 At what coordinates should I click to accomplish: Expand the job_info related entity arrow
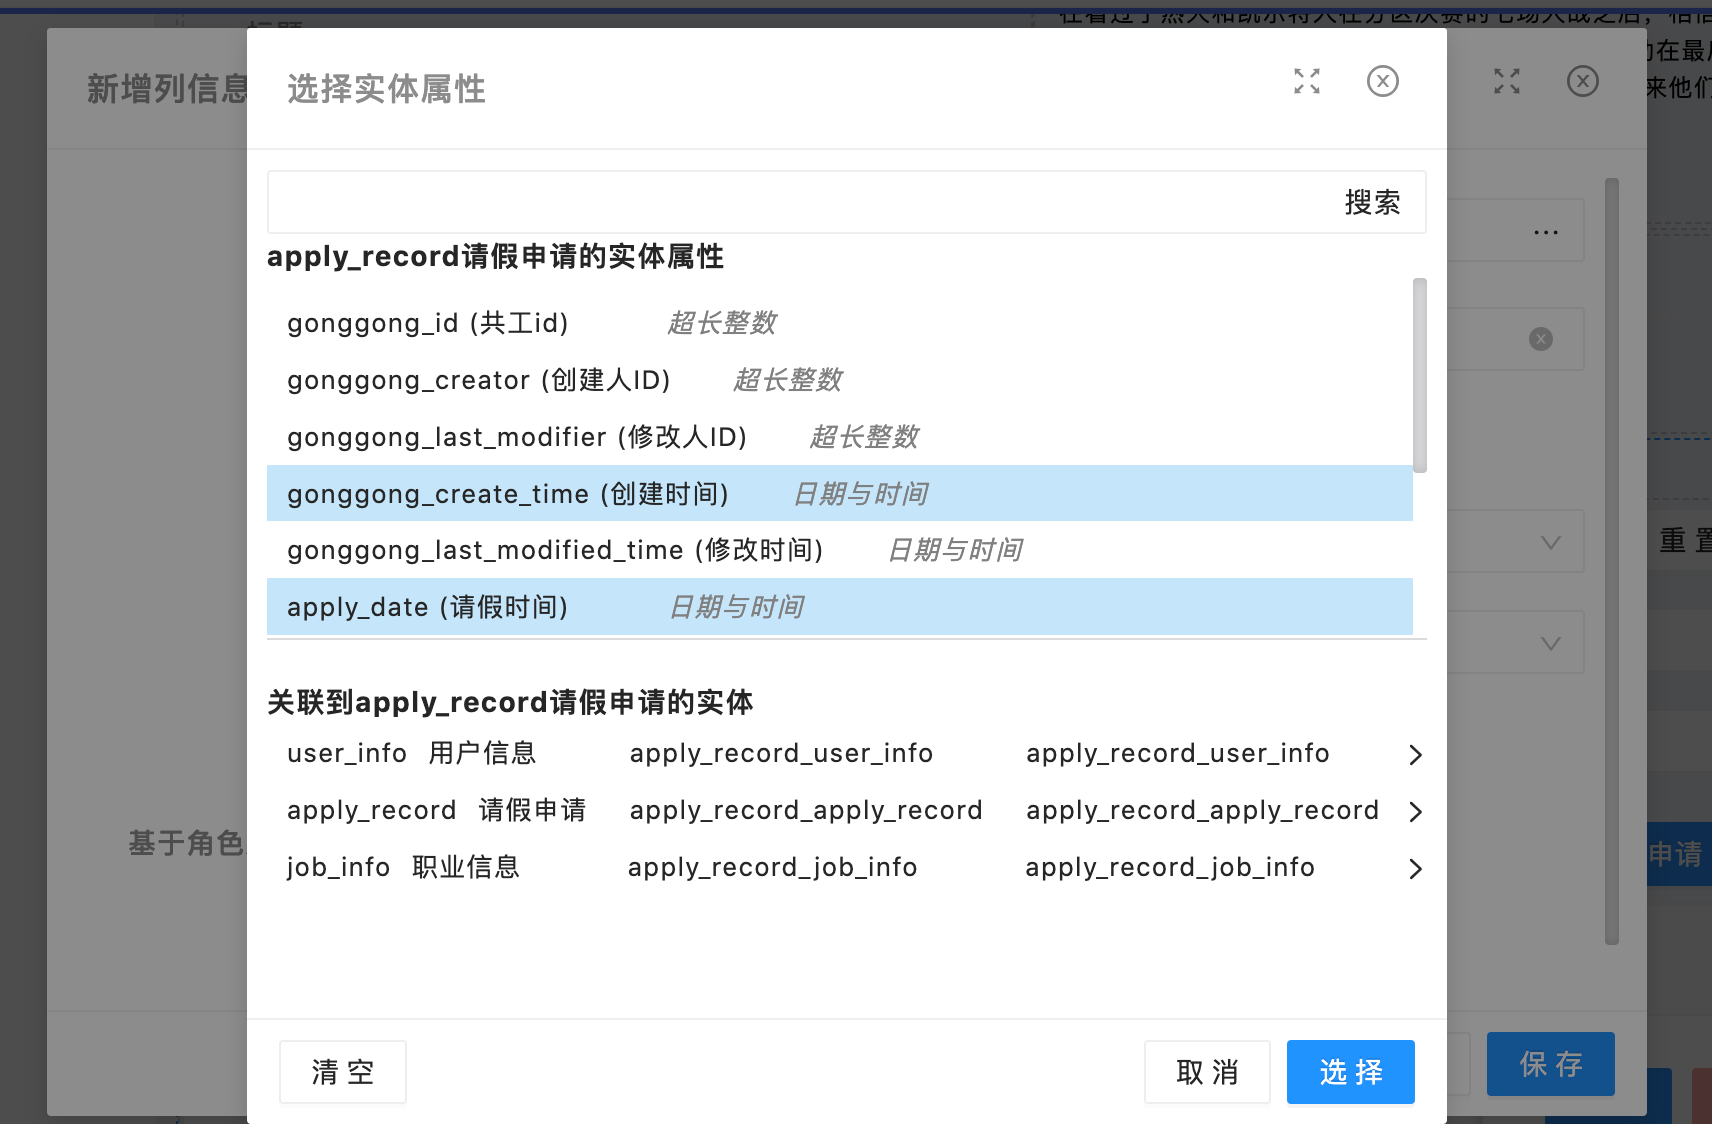[1415, 869]
